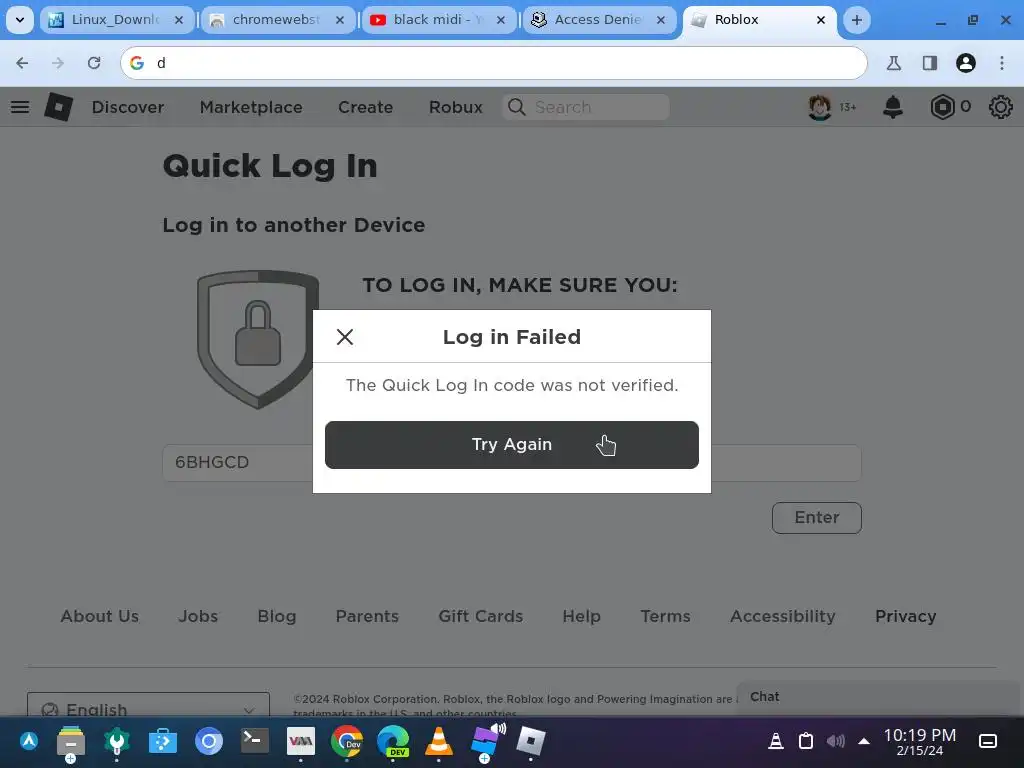Screen dimensions: 1024x768
Task: Open the Marketplace page
Action: pos(251,107)
